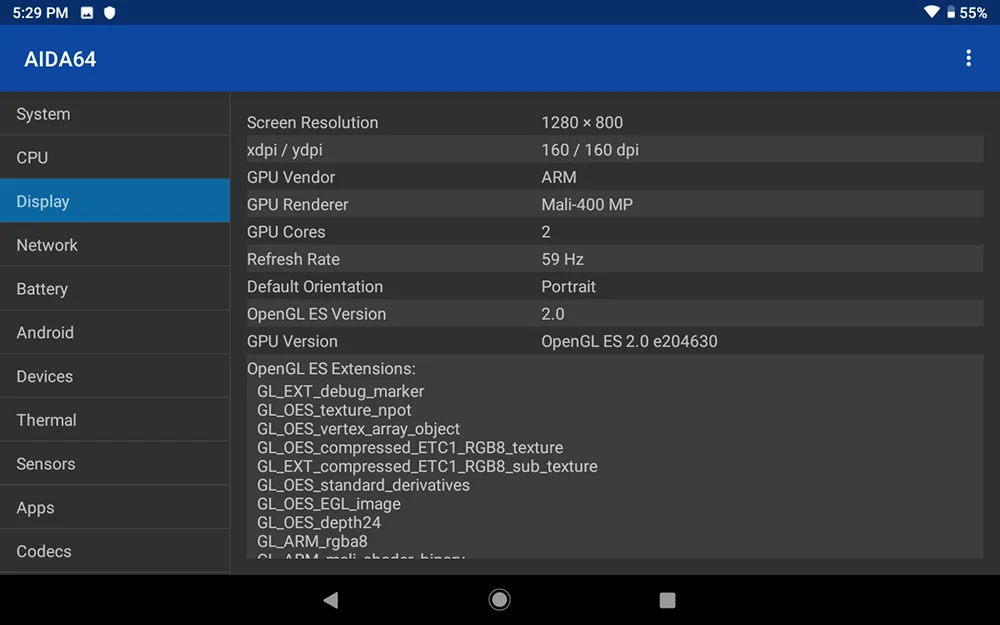Viewport: 1000px width, 625px height.
Task: Tap the Android home circle button
Action: pyautogui.click(x=499, y=599)
